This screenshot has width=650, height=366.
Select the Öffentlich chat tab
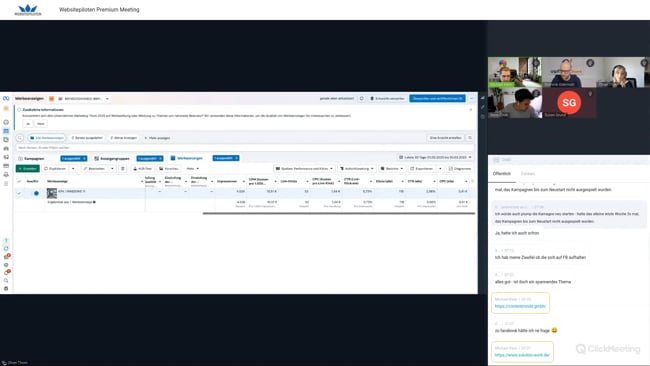pos(502,174)
